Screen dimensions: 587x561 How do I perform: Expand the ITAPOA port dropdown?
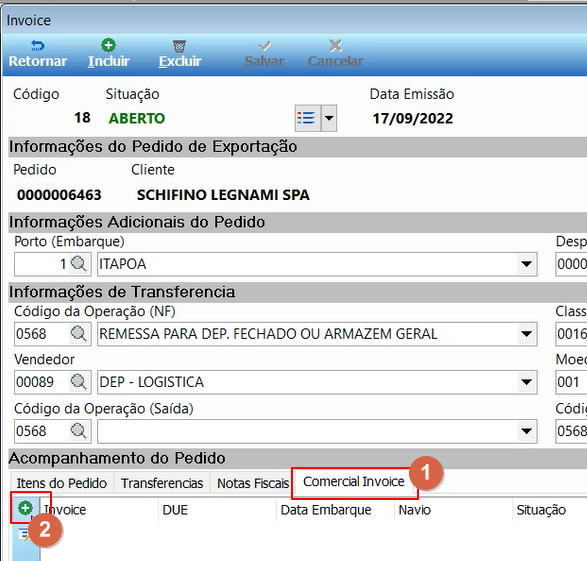tap(526, 264)
